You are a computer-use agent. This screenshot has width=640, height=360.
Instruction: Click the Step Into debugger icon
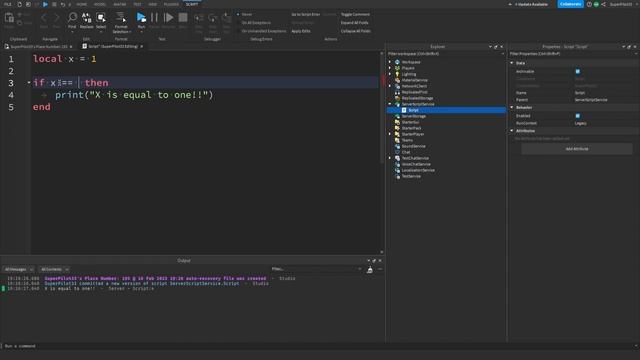pyautogui.click(x=199, y=18)
